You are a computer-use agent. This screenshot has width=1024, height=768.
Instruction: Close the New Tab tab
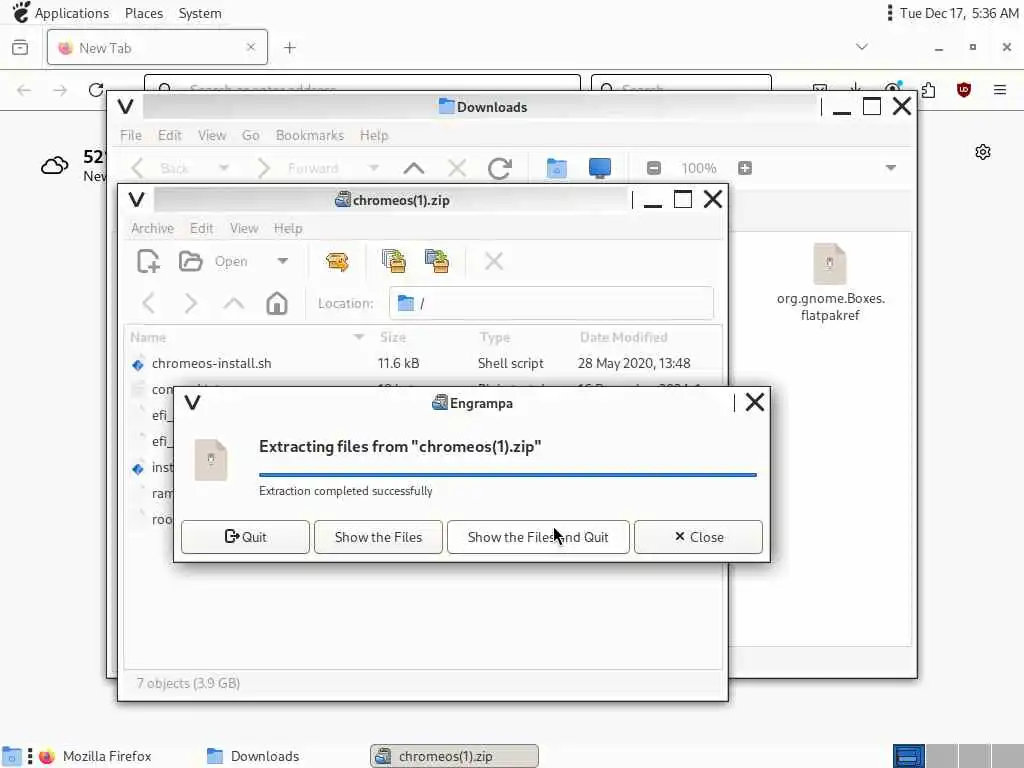click(251, 47)
